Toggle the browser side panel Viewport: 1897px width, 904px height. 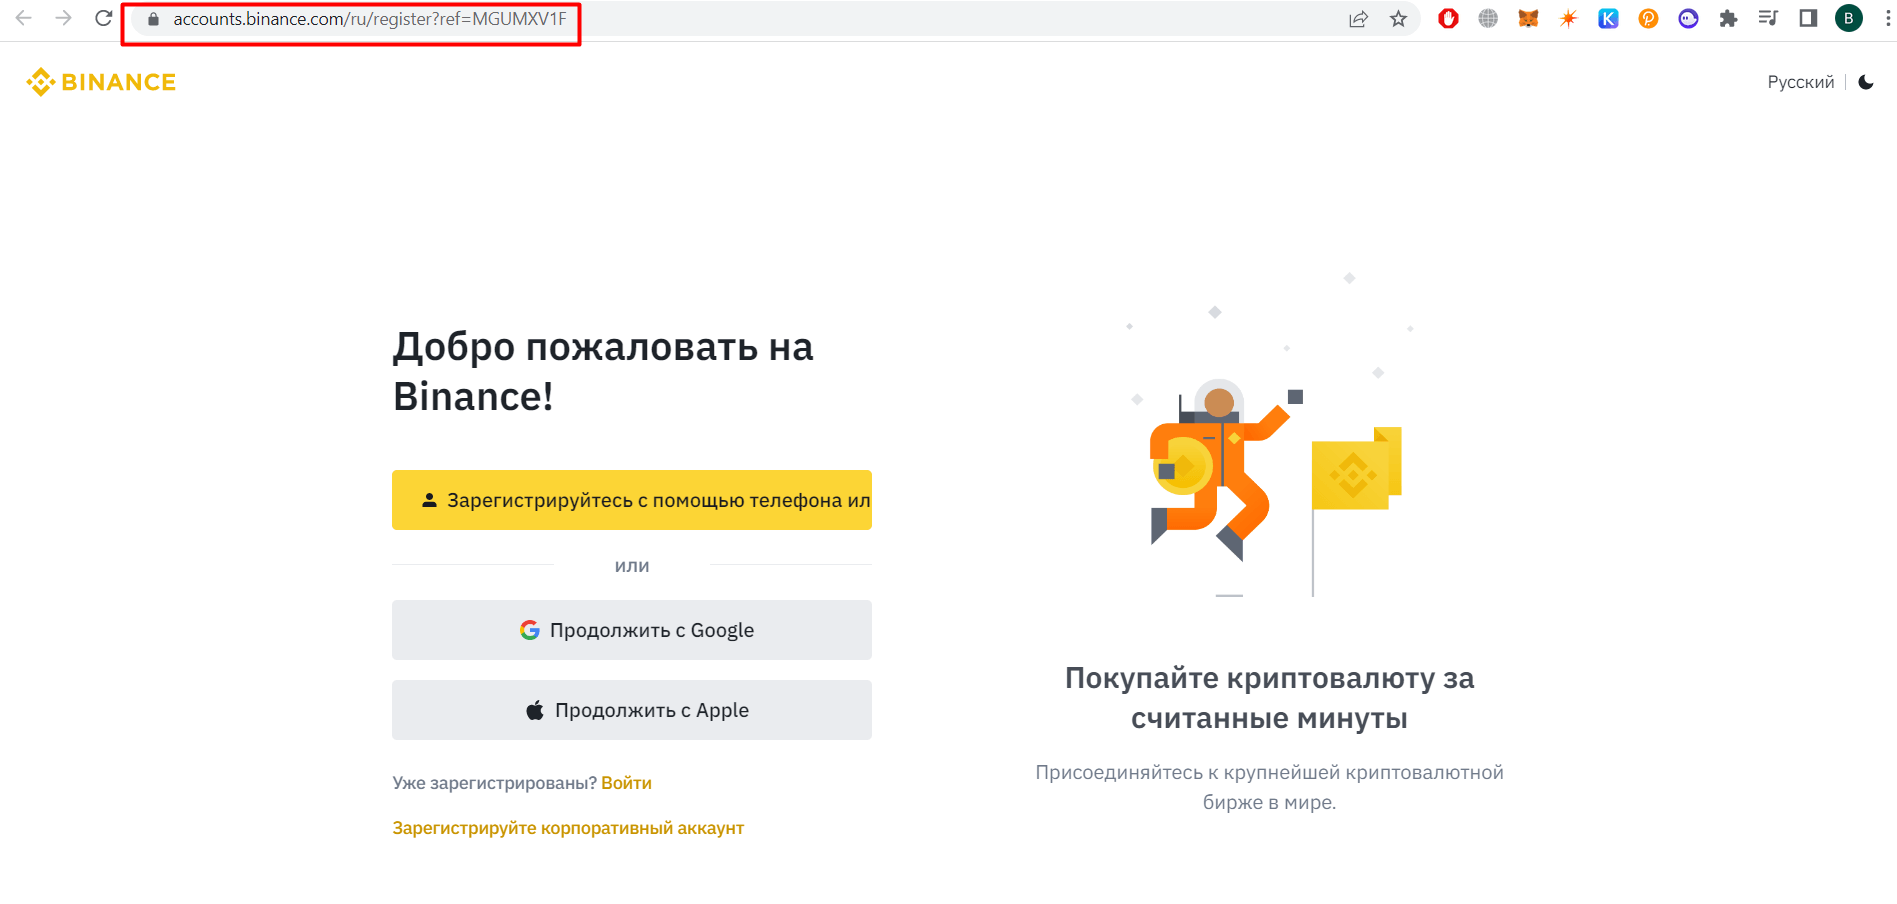pyautogui.click(x=1808, y=18)
